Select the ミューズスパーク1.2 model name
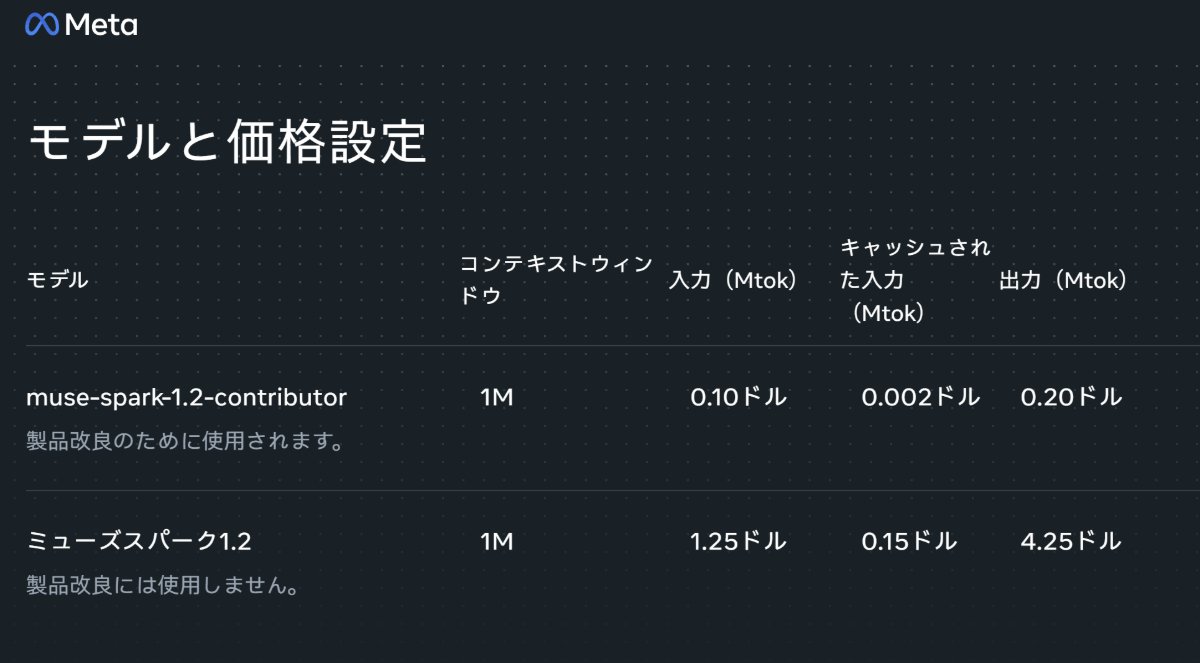This screenshot has width=1200, height=663. click(138, 542)
